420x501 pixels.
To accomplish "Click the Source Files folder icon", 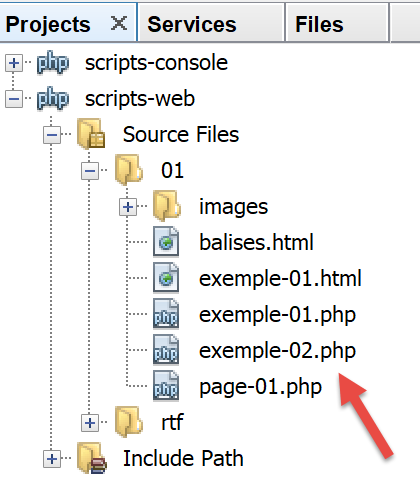I will [91, 134].
